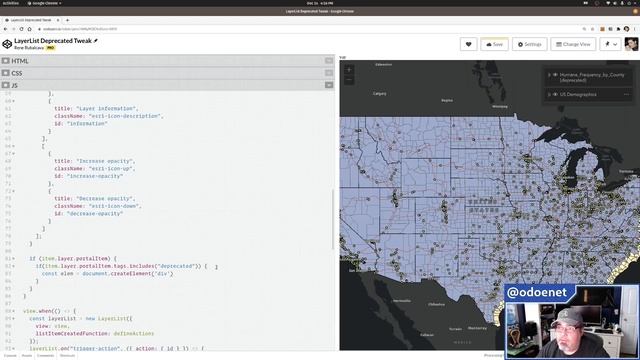640x360 pixels.
Task: Fold code at line 88 arrow
Action: [x=13, y=311]
